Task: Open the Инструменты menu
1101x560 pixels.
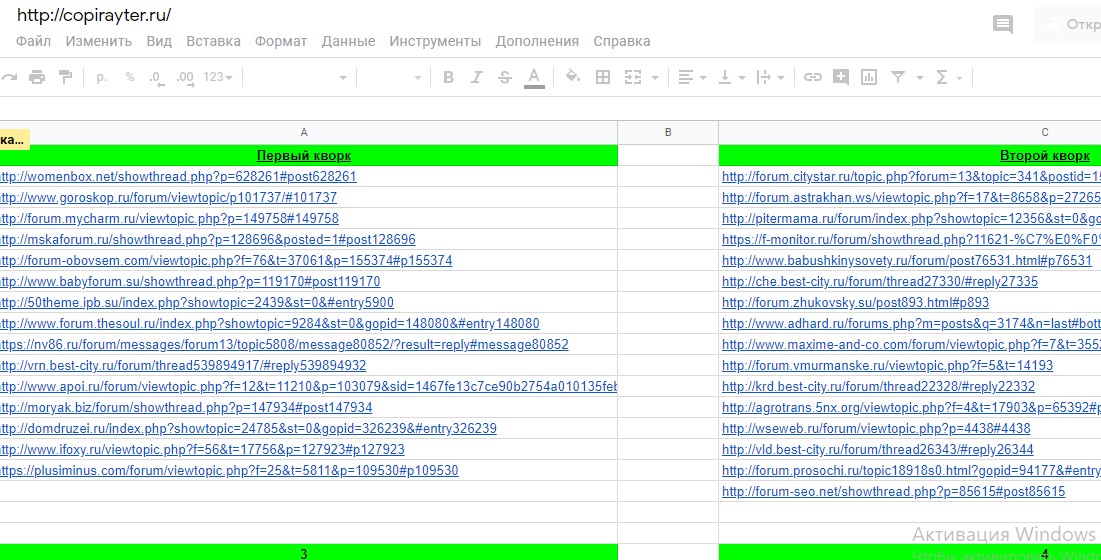Action: pyautogui.click(x=435, y=41)
